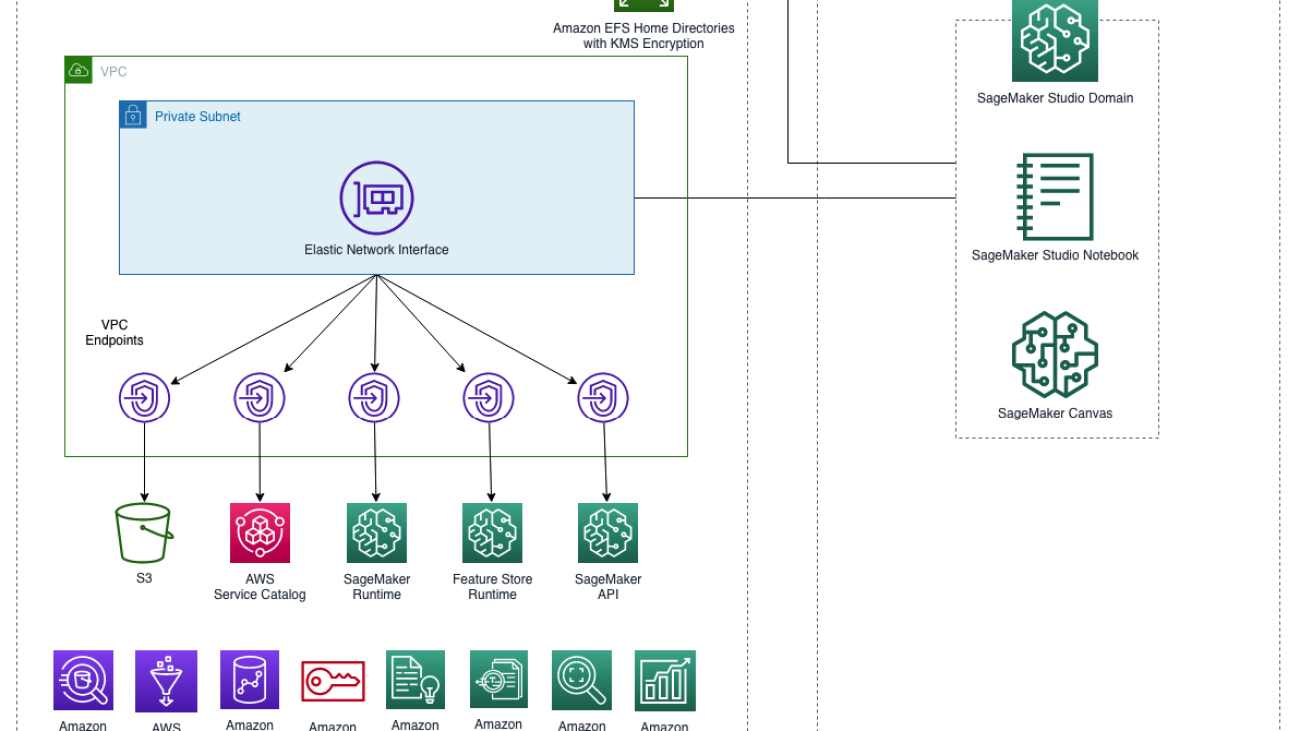This screenshot has width=1300, height=731.
Task: Click the SageMaker Canvas icon
Action: click(1055, 355)
